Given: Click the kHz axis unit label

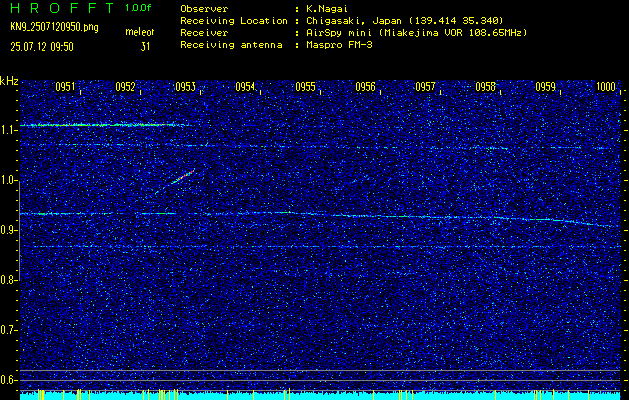Looking at the screenshot, I should (9, 81).
